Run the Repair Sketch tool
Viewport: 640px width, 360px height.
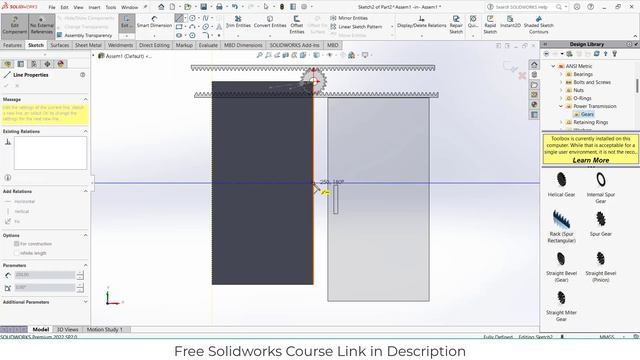[x=456, y=25]
